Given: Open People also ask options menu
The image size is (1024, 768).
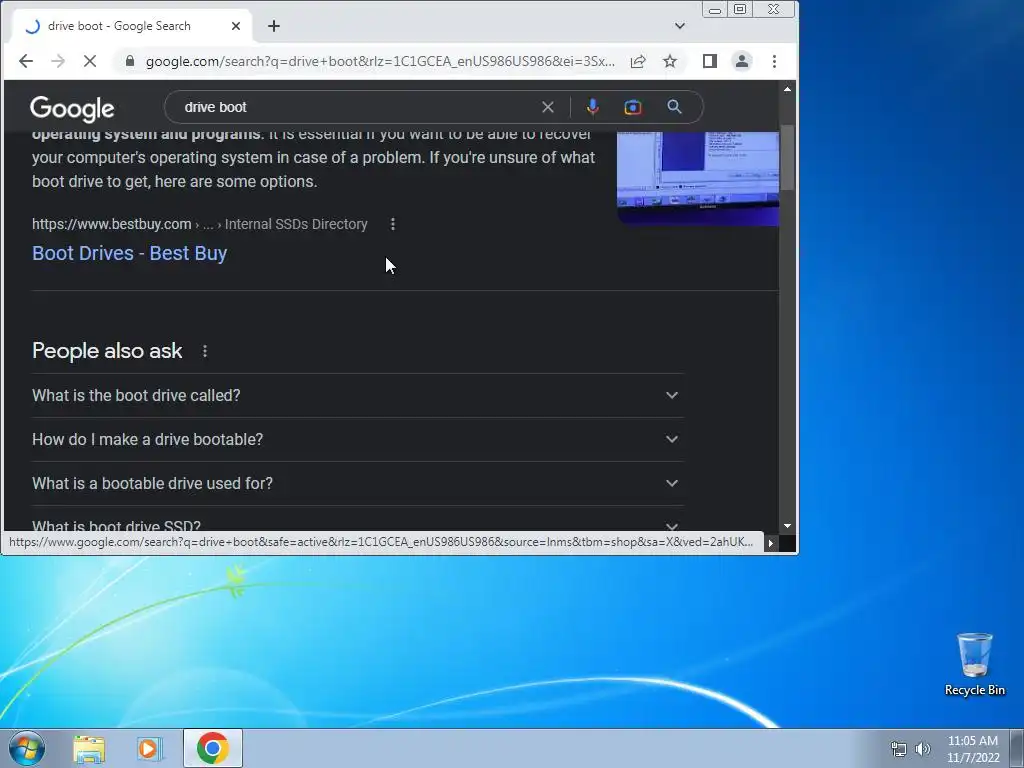Looking at the screenshot, I should [205, 351].
